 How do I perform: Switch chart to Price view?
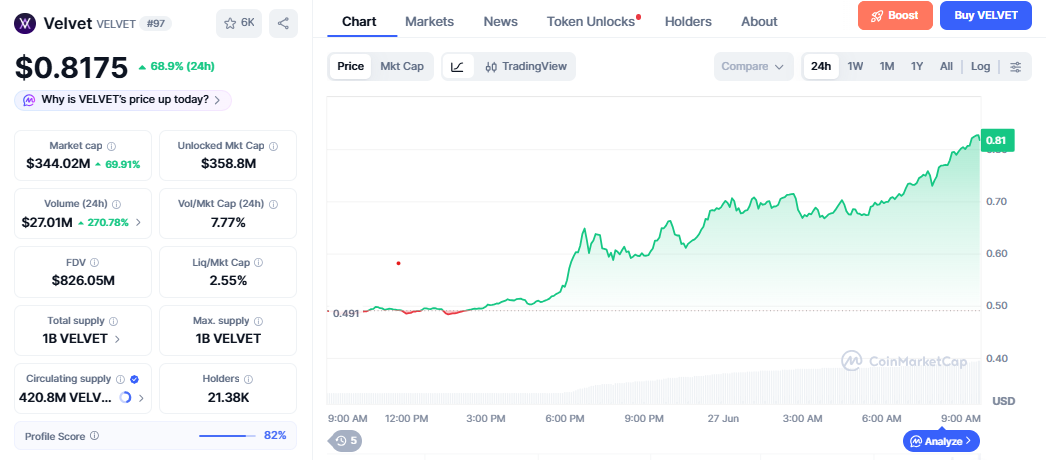pos(350,67)
